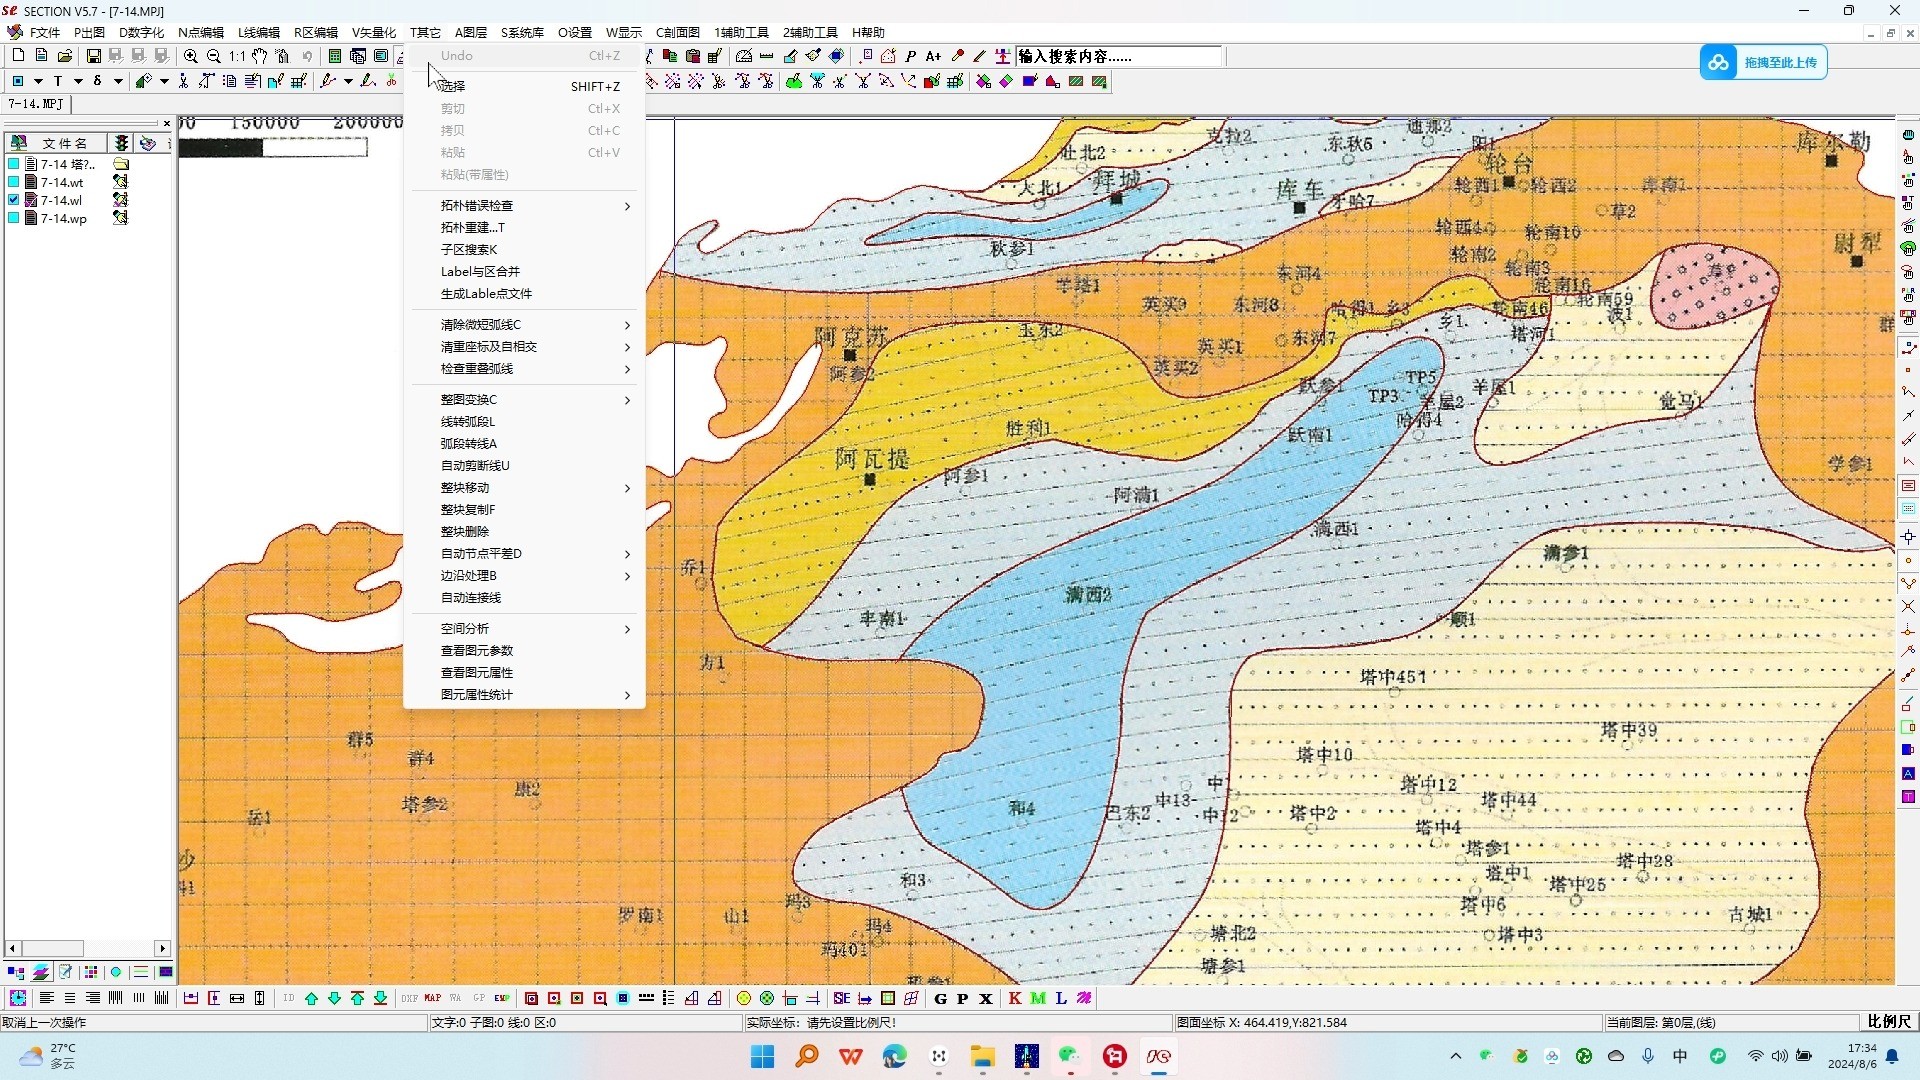Image resolution: width=1920 pixels, height=1080 pixels.
Task: Open the W显示 menu
Action: click(x=622, y=32)
